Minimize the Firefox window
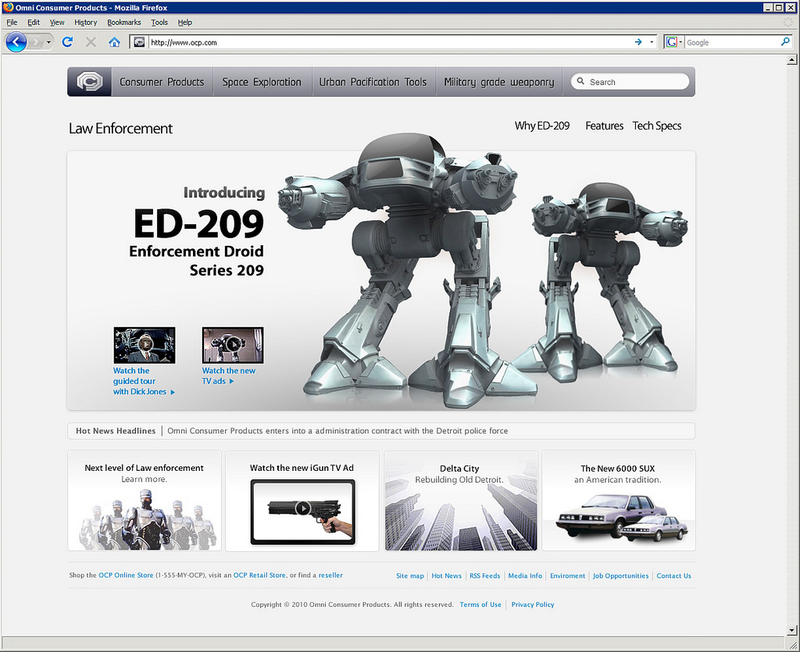The width and height of the screenshot is (800, 652). pyautogui.click(x=768, y=7)
